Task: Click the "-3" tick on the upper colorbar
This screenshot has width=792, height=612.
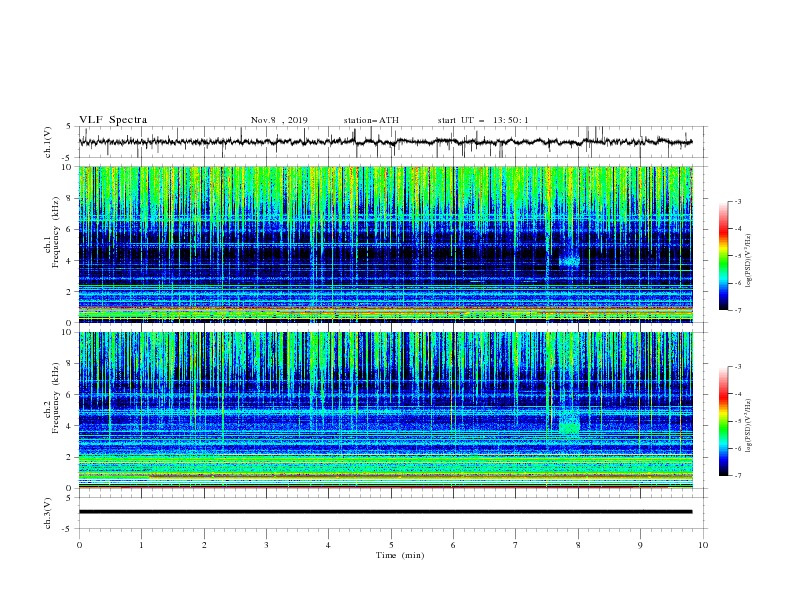Action: 737,201
